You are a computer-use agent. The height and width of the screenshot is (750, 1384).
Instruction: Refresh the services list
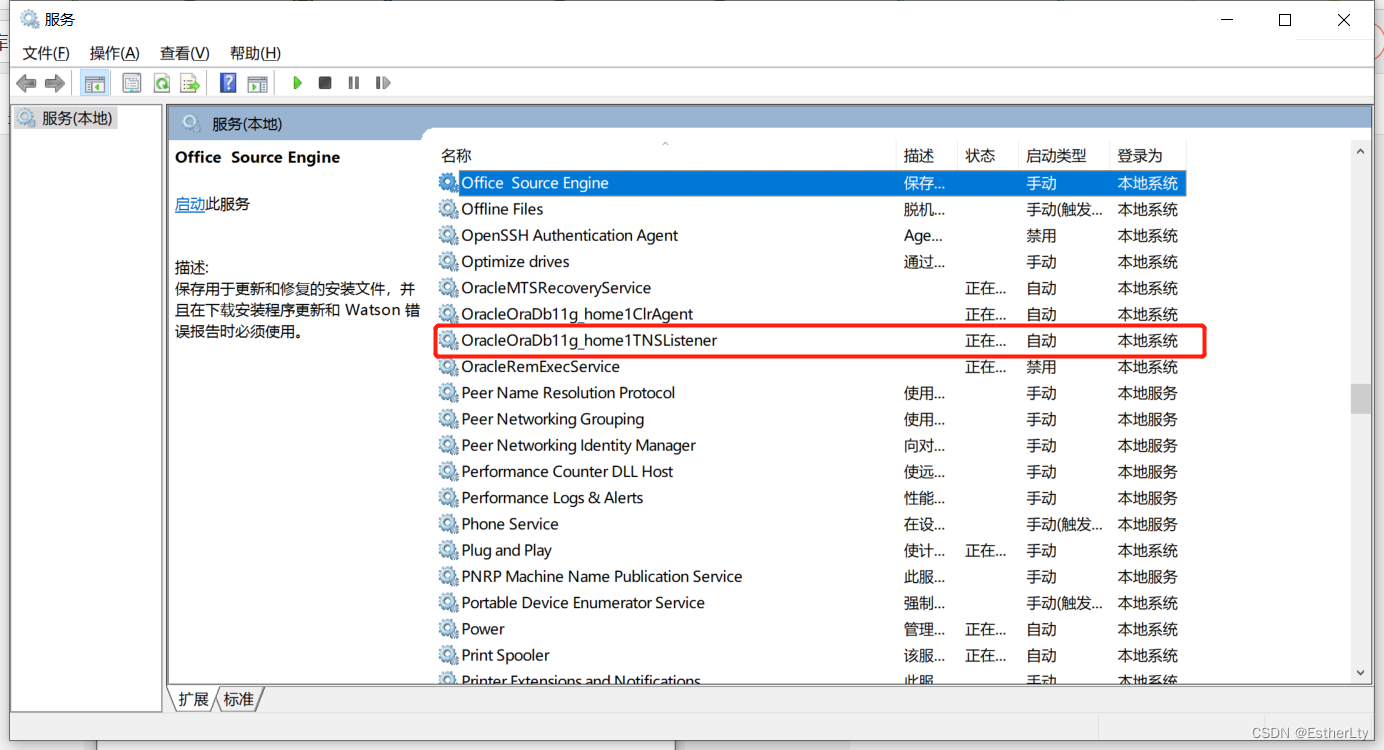[x=161, y=83]
